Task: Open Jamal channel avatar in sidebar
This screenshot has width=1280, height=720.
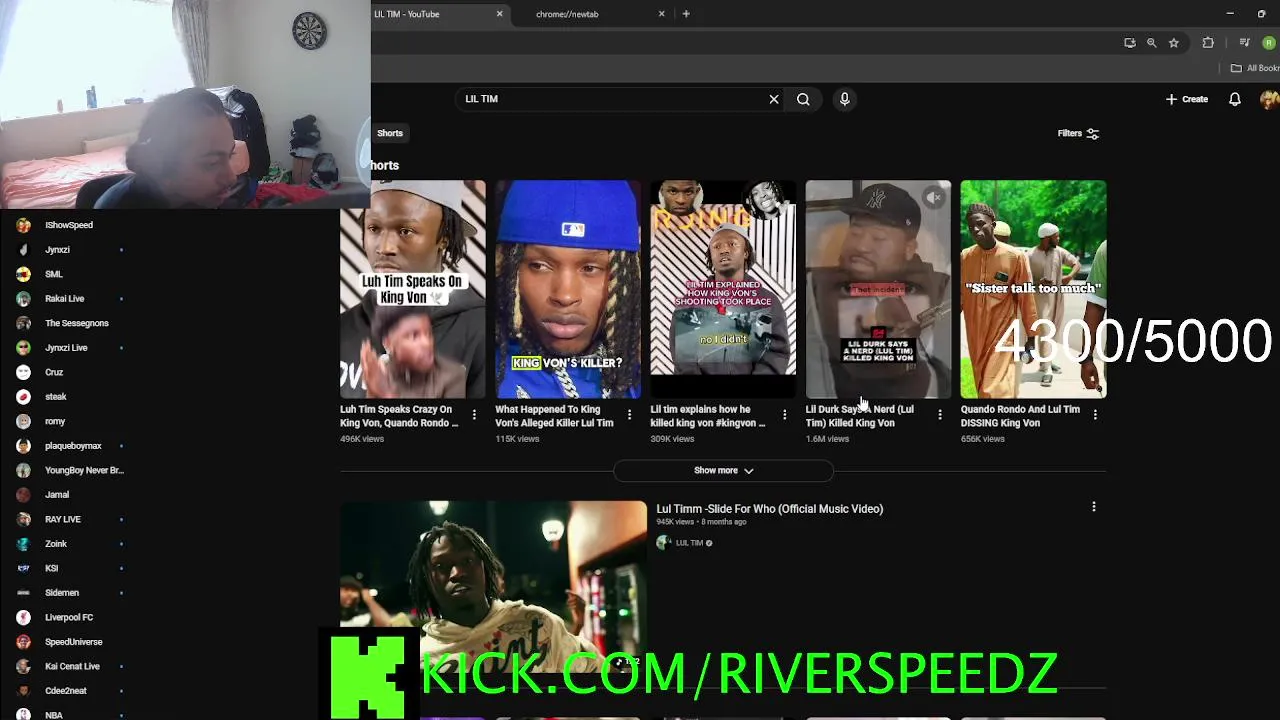Action: click(x=24, y=495)
